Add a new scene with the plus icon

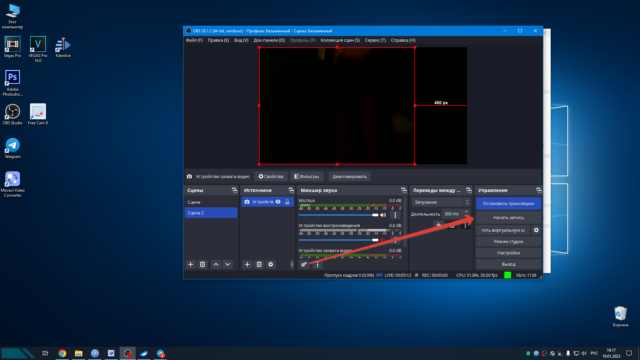tap(191, 264)
